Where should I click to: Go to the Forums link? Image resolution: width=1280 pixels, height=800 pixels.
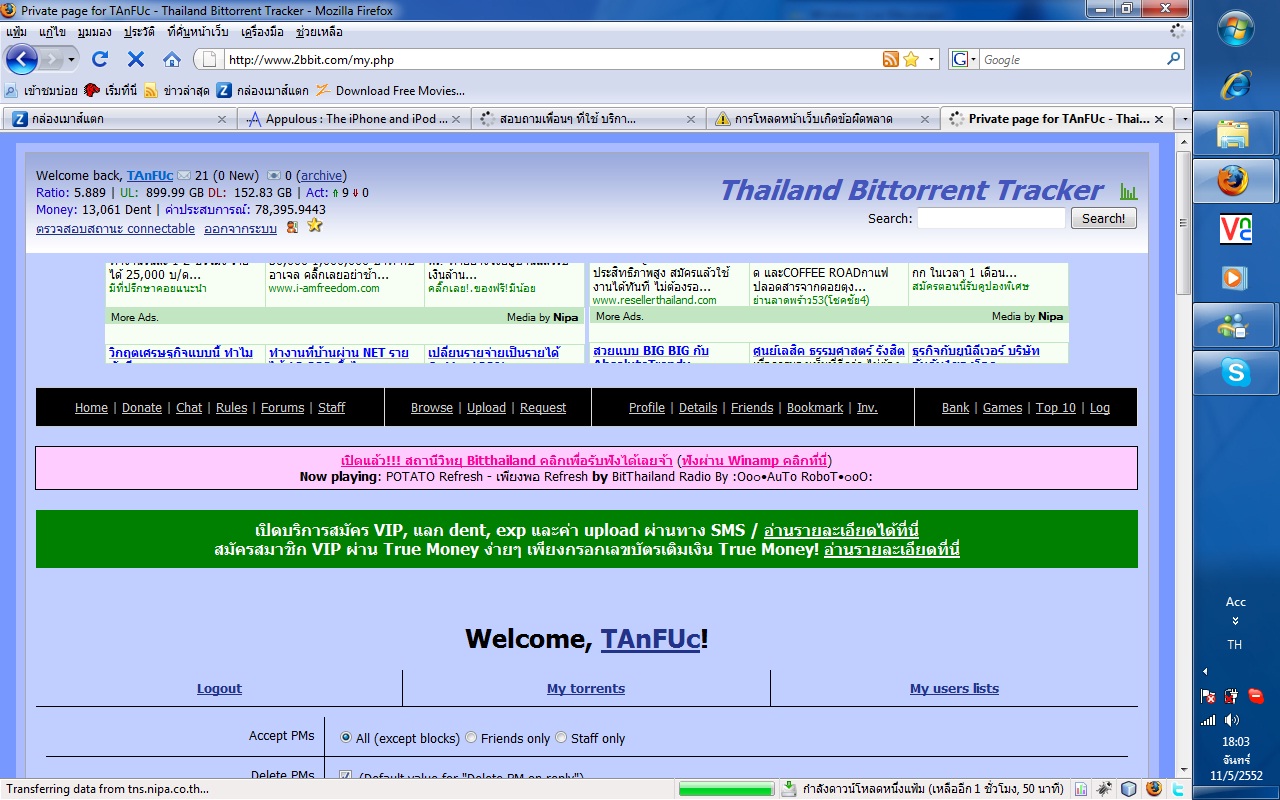pos(283,408)
